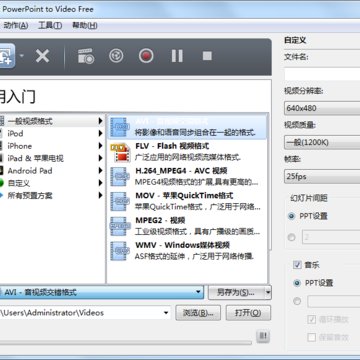
Task: Click the 打开(O) button
Action: click(248, 313)
